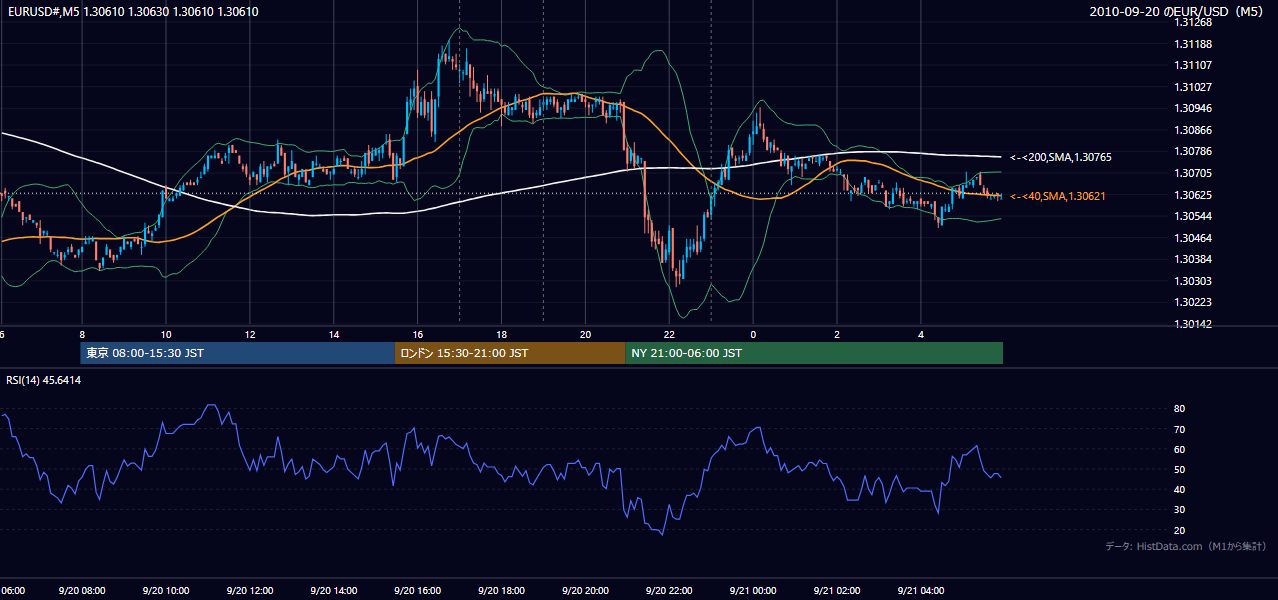Screen dimensions: 1278x600
Task: Click RSI scale value 70
Action: click(1180, 429)
